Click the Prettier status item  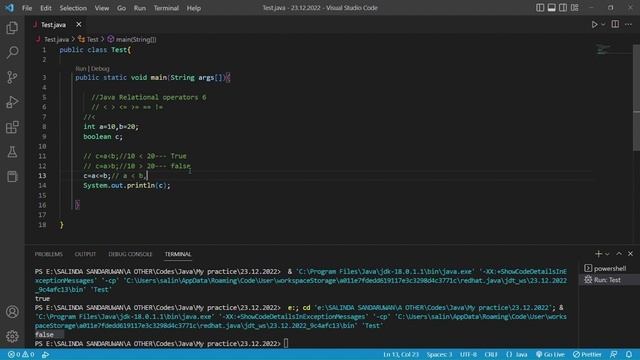[x=587, y=354]
